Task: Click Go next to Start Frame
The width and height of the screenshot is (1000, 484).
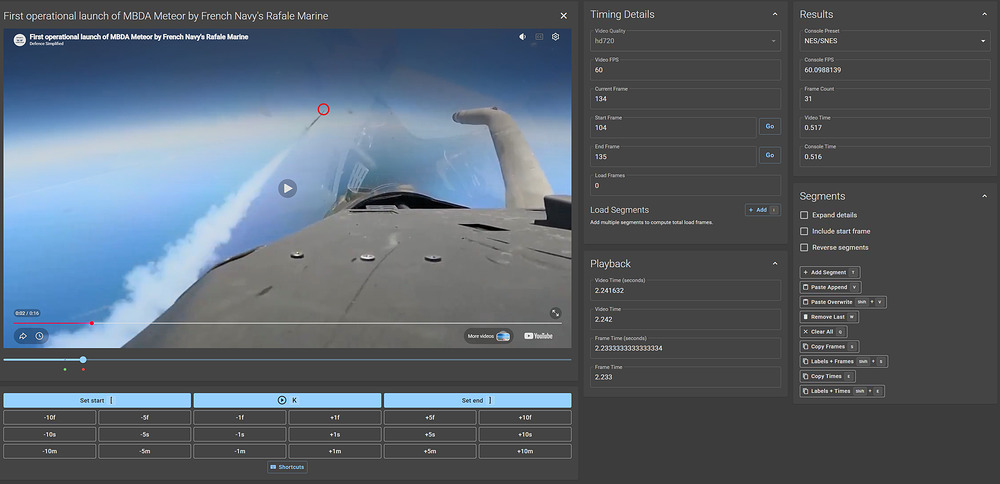Action: pos(770,126)
